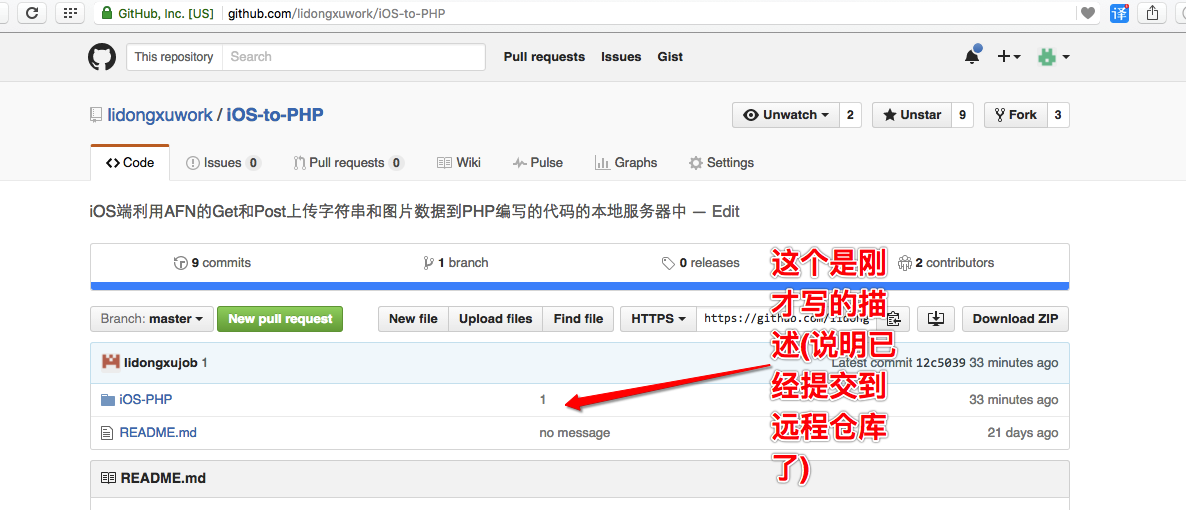Viewport: 1186px width, 510px height.
Task: Edit the repository description
Action: click(x=725, y=212)
